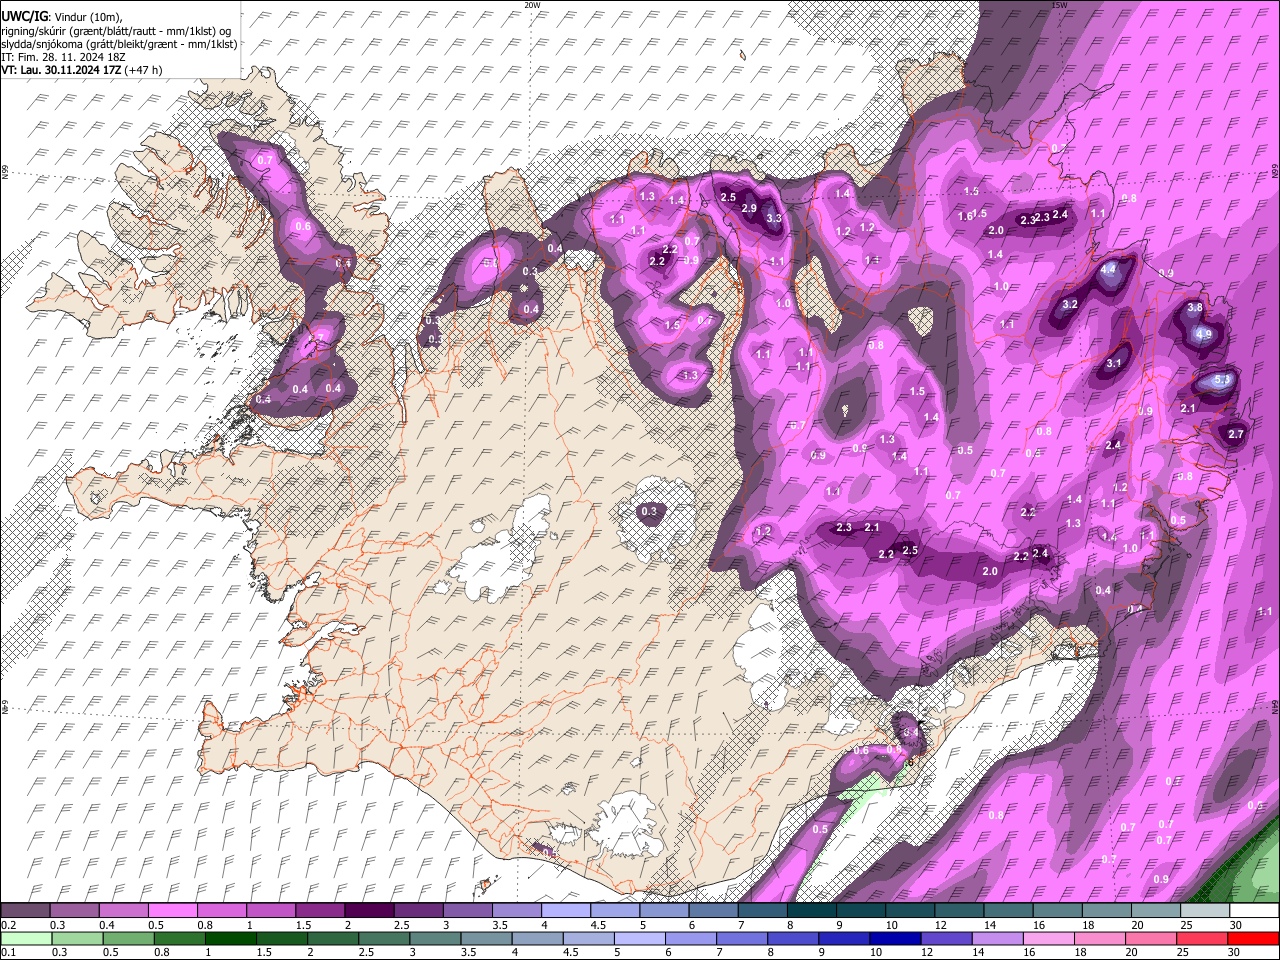Click the 0.2 legend scale label
1280x960 pixels.
click(x=7, y=925)
